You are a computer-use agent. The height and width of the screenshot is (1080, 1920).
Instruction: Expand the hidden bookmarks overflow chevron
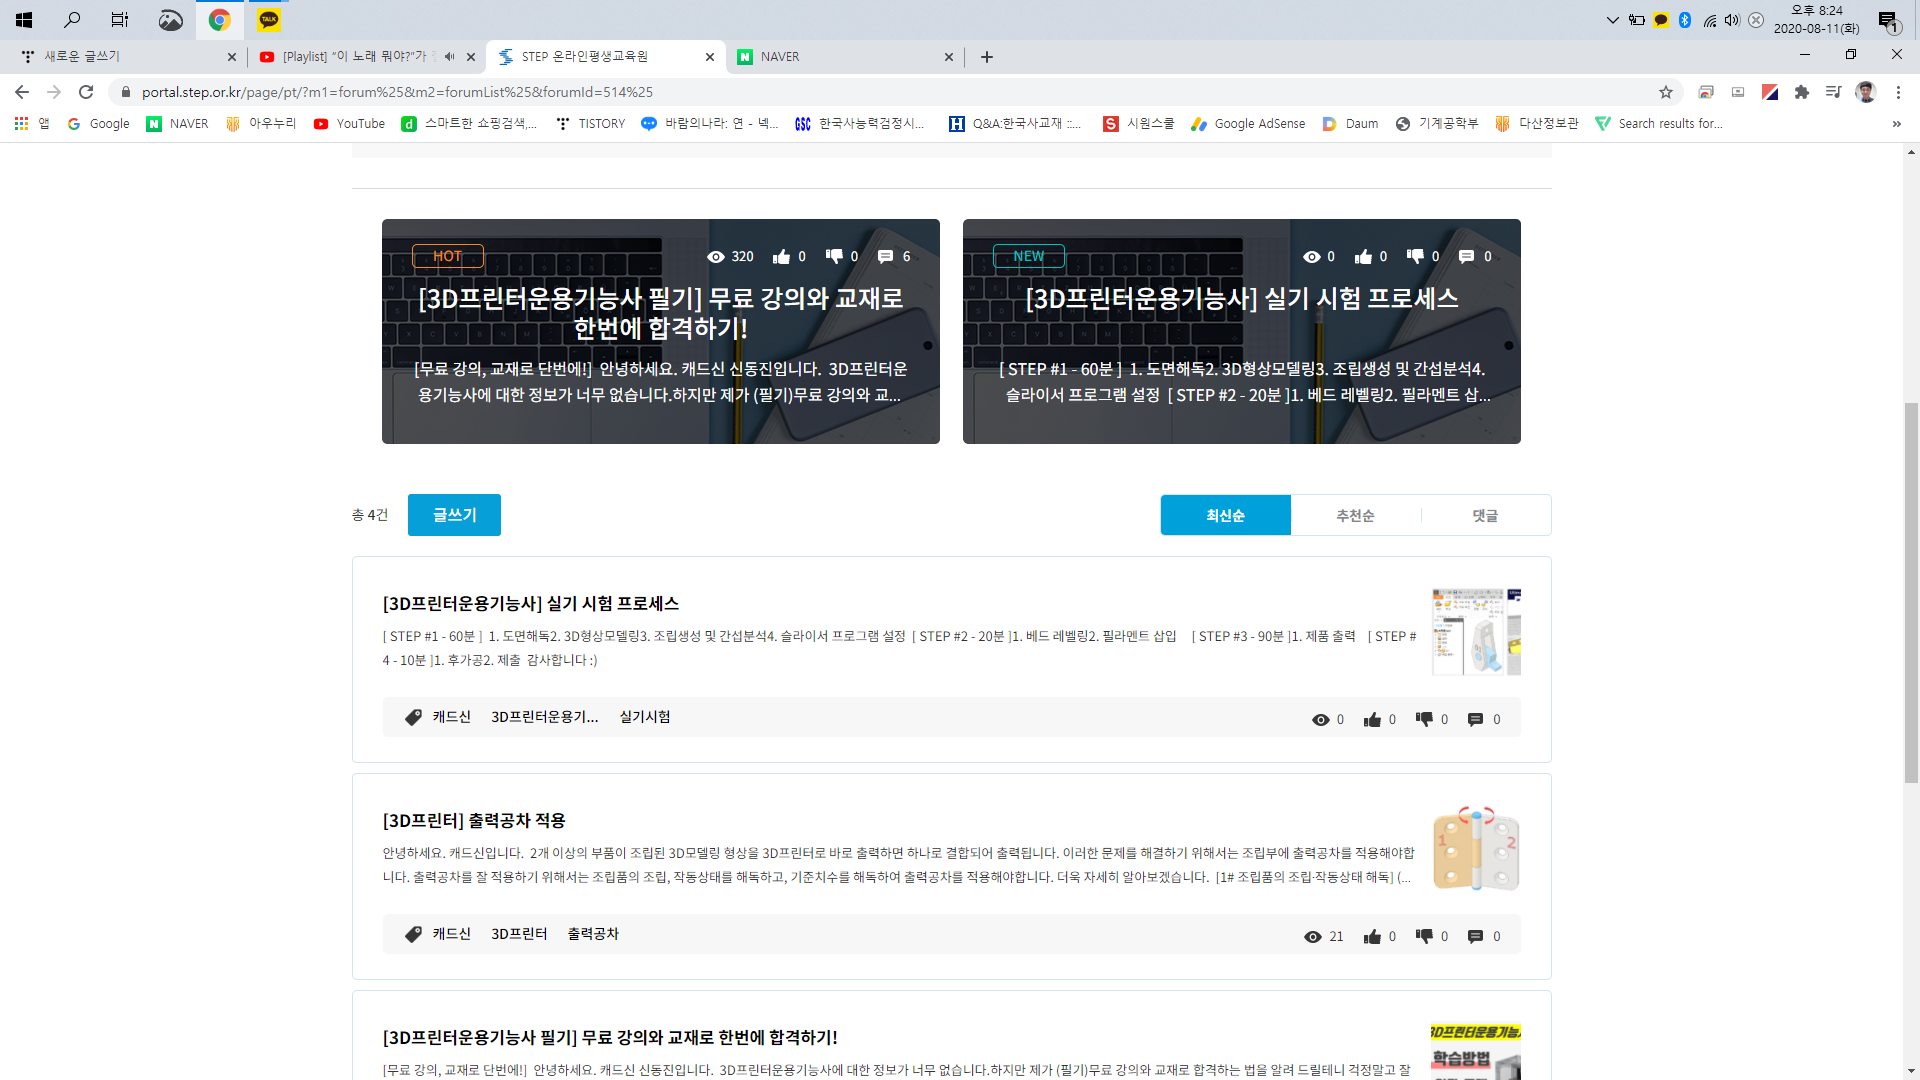(1896, 124)
